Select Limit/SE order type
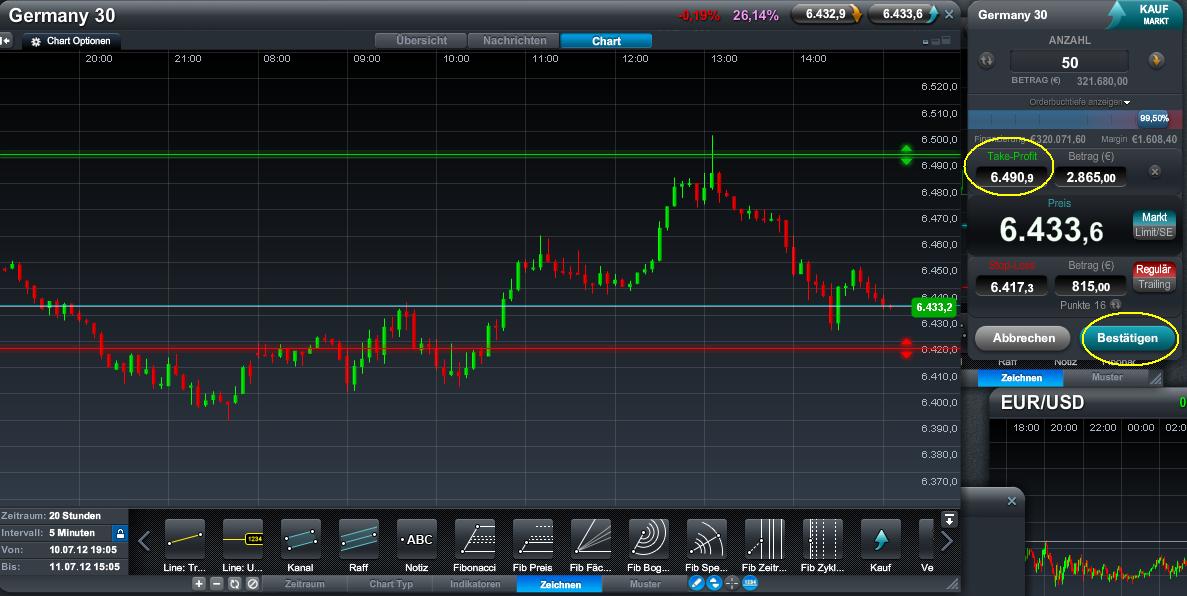The image size is (1187, 596). [x=1154, y=232]
